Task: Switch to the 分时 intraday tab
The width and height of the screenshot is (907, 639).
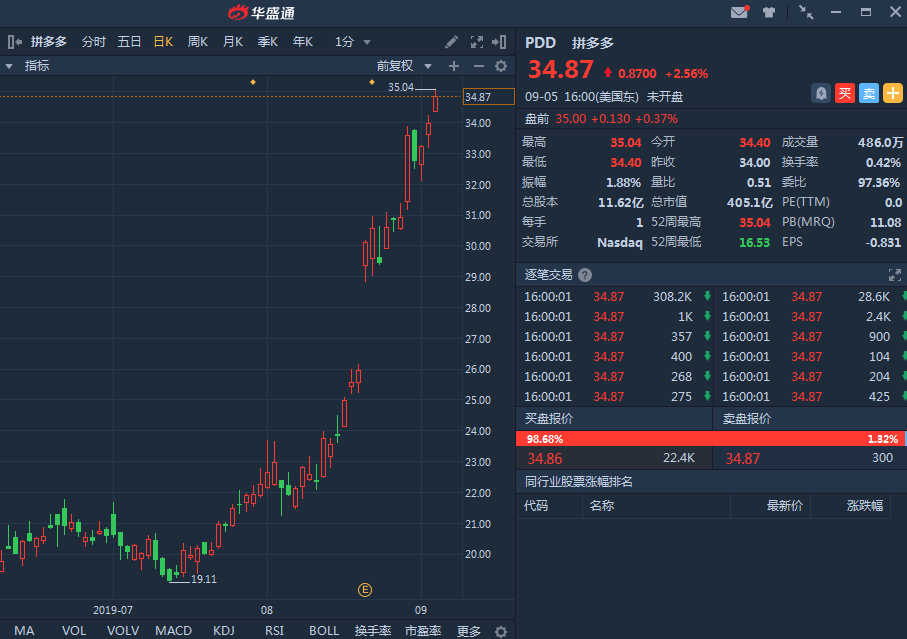Action: tap(93, 42)
